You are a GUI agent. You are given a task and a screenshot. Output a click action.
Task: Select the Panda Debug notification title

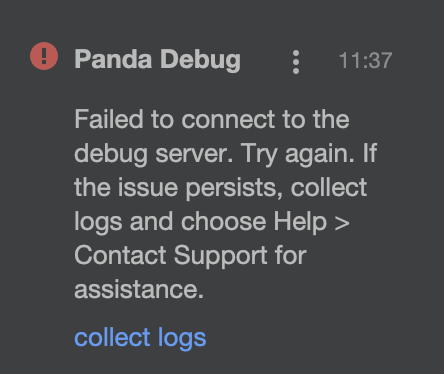(x=157, y=60)
